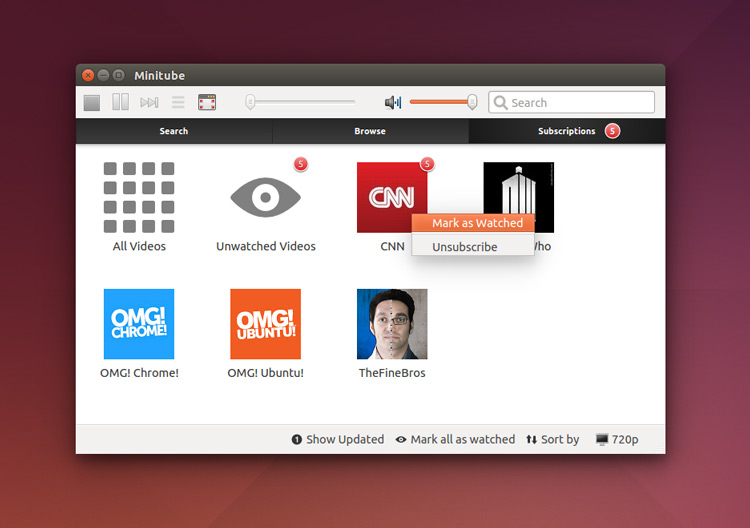Click the OMG! Ubuntu! label
Image resolution: width=750 pixels, height=528 pixels.
click(x=265, y=373)
